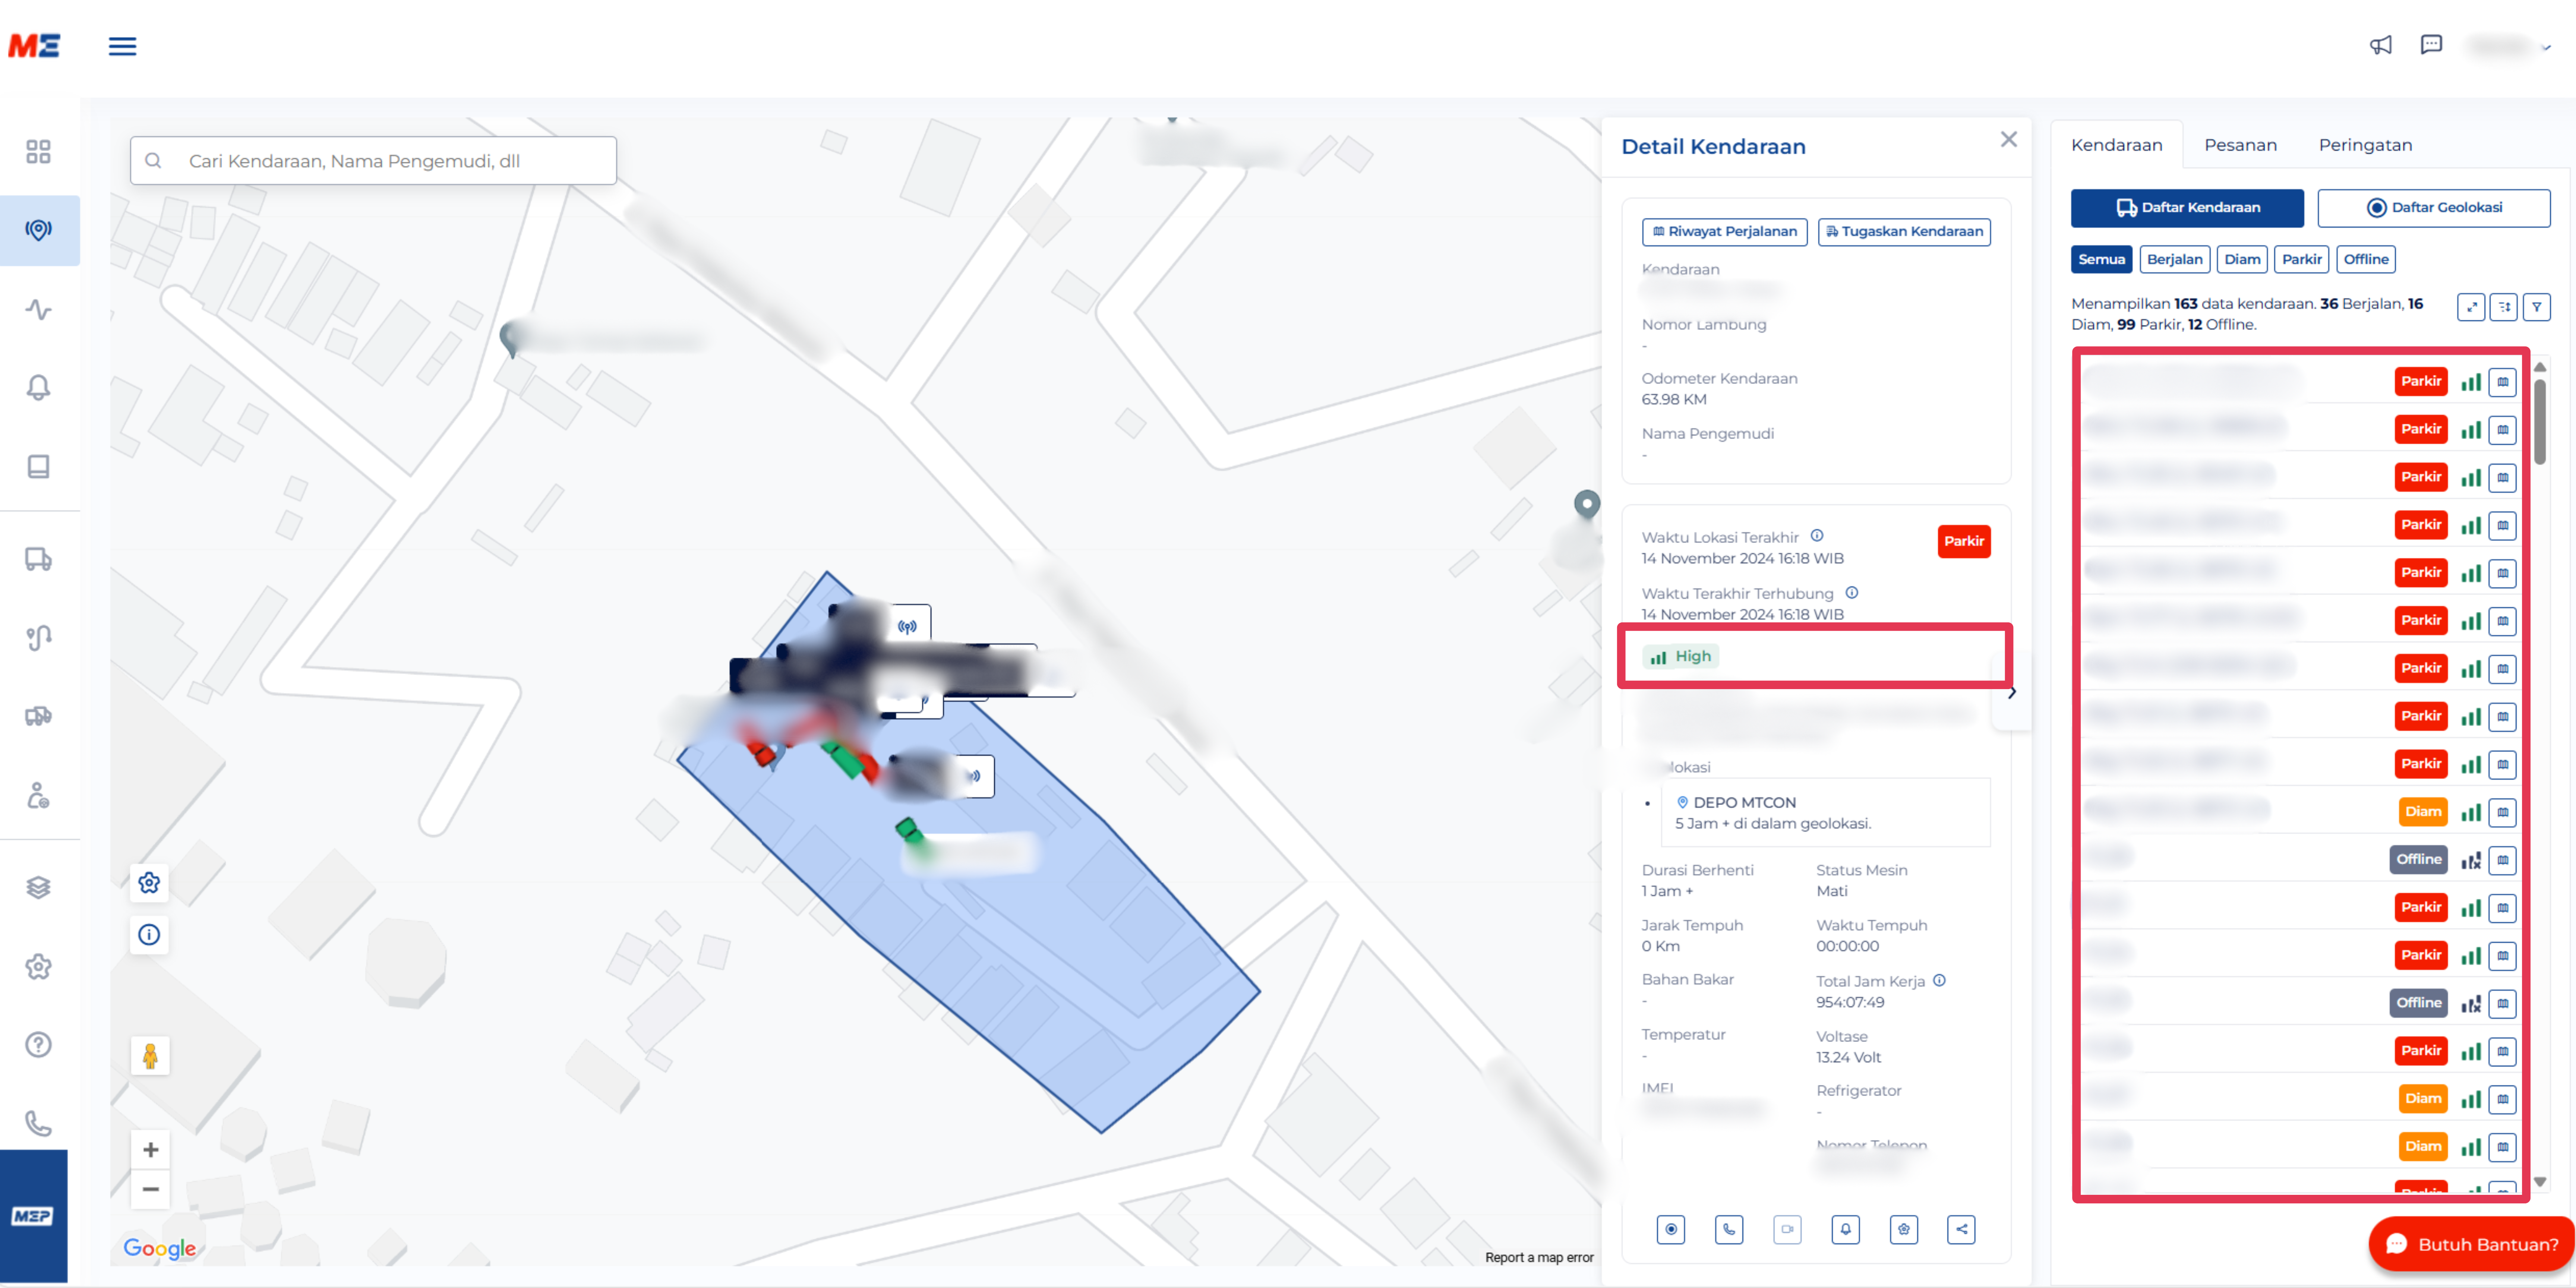Click the sort vehicle list icon
The width and height of the screenshot is (2576, 1288).
point(2504,307)
